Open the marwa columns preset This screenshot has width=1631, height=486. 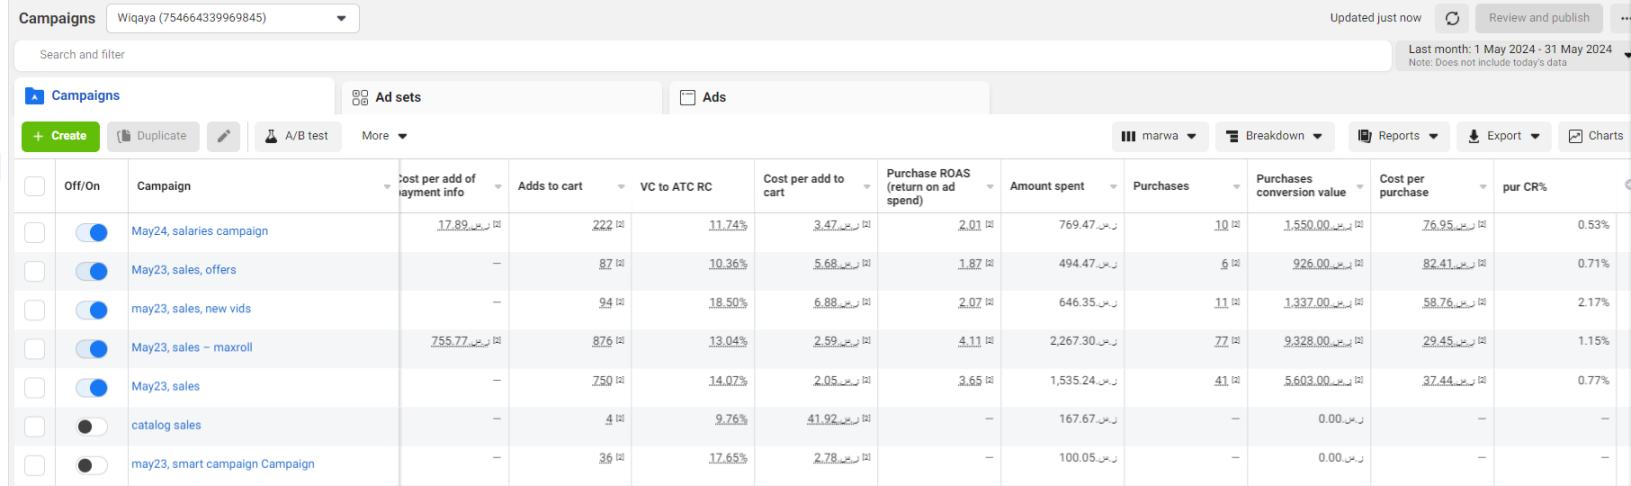pos(1160,136)
